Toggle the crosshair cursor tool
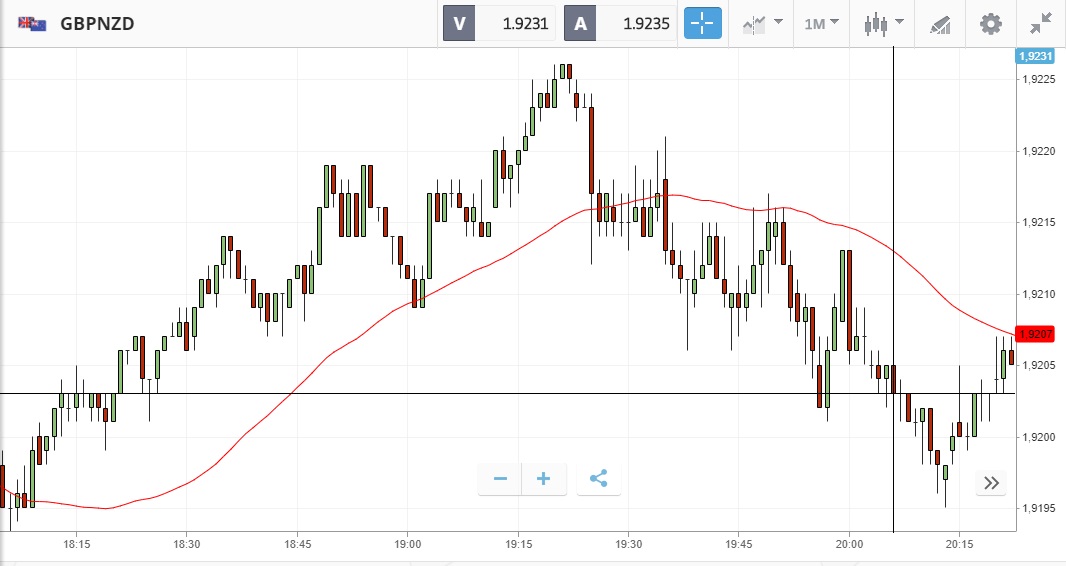 tap(702, 23)
